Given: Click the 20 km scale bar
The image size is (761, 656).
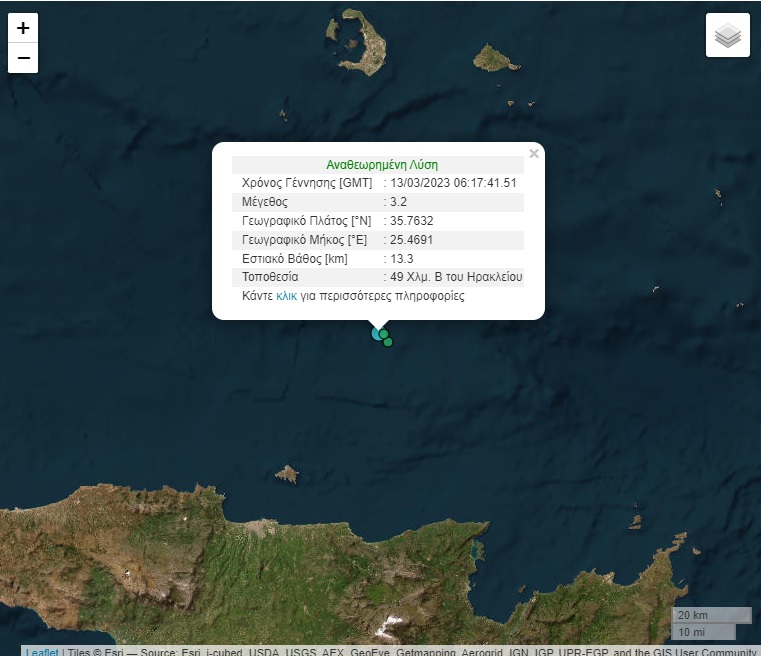Looking at the screenshot, I should [711, 615].
